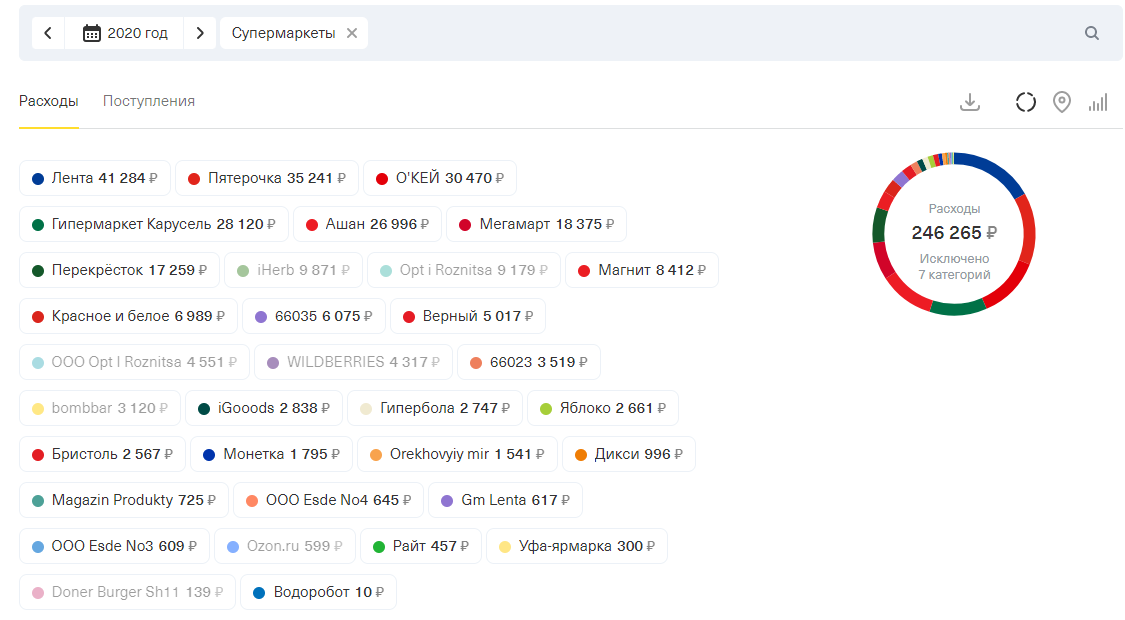1125x620 pixels.
Task: Click the Красное и белое 6 989 ₽ chip
Action: point(128,316)
